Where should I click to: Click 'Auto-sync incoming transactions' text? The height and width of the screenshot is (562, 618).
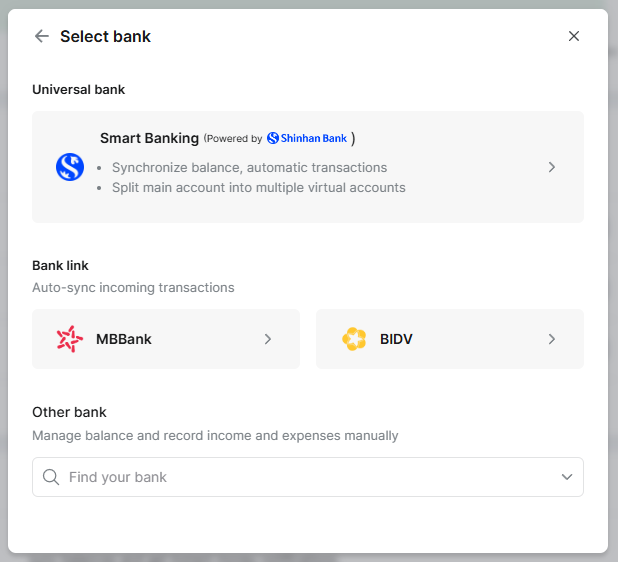[133, 288]
